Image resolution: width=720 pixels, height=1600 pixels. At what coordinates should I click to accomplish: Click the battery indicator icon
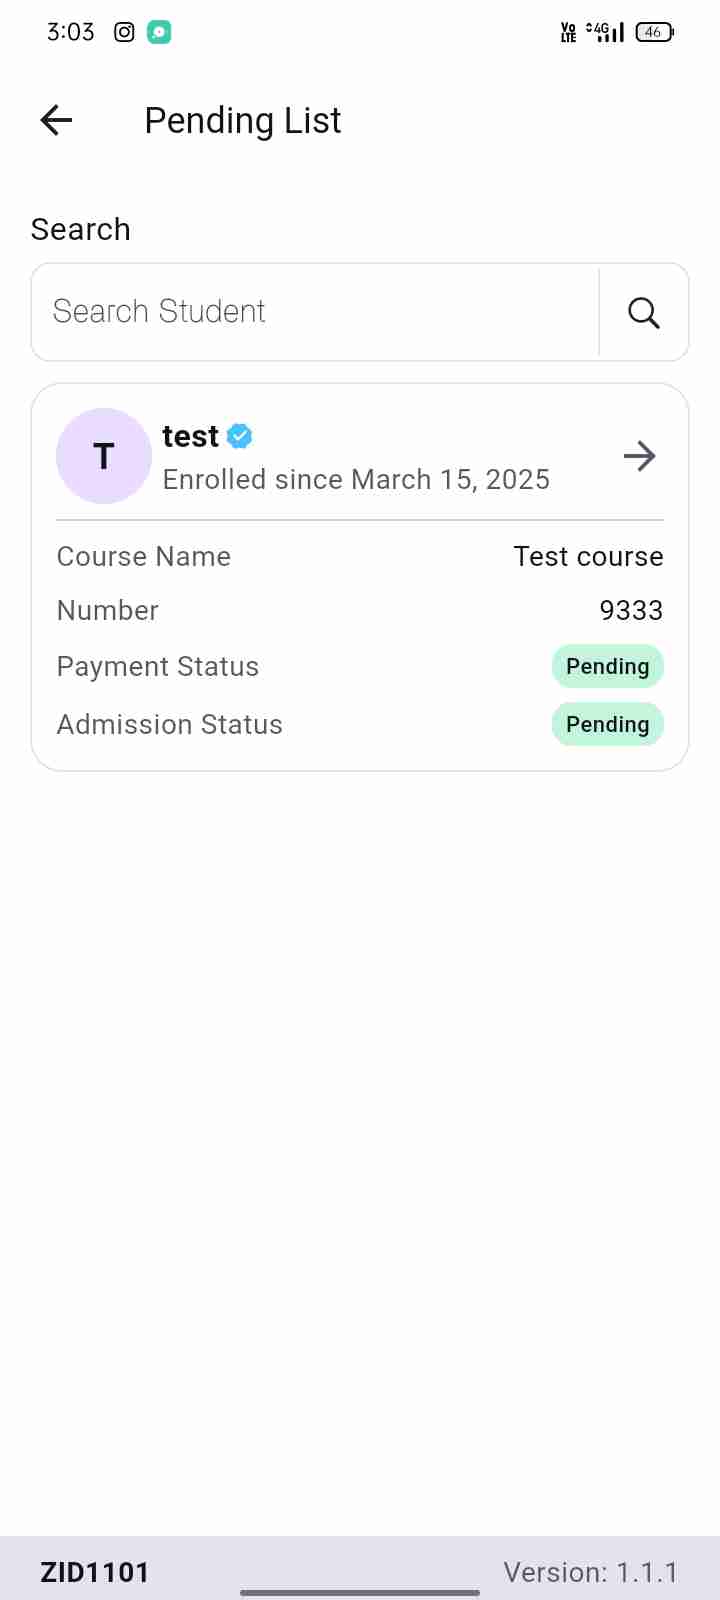coord(654,32)
